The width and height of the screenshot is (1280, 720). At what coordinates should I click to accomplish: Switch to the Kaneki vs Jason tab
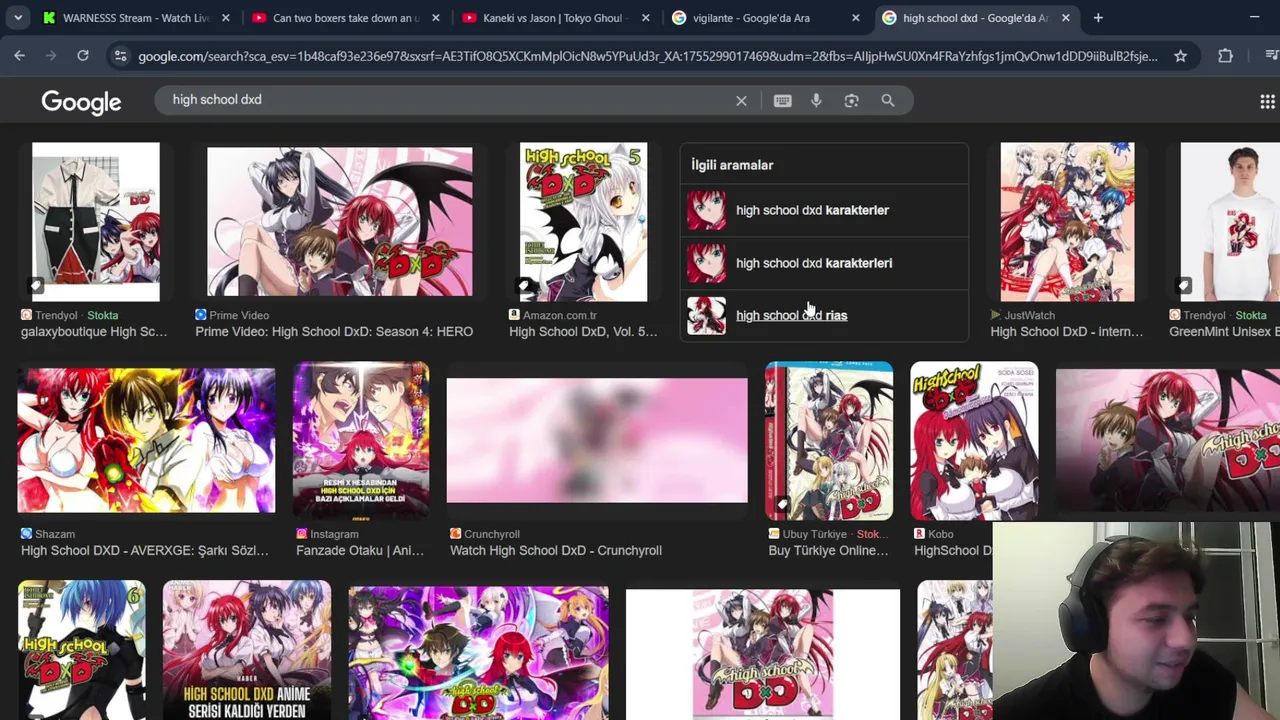(x=555, y=18)
